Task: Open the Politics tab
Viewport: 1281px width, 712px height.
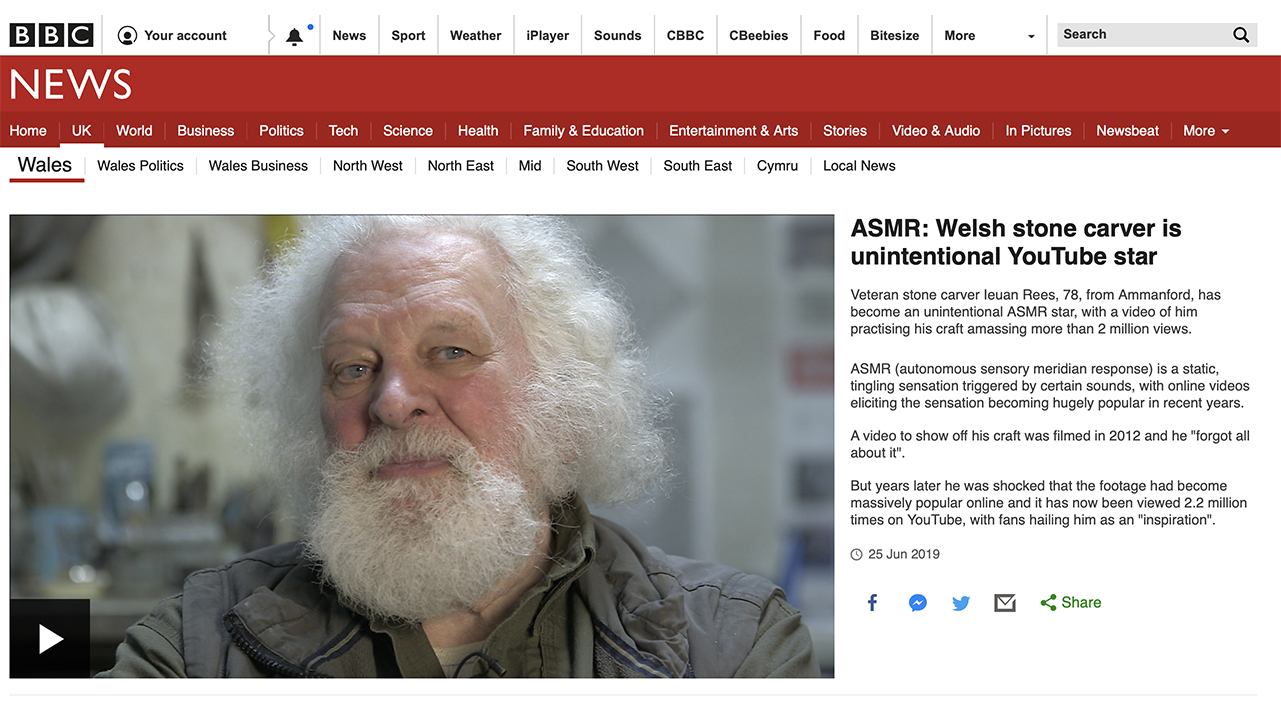Action: [281, 131]
